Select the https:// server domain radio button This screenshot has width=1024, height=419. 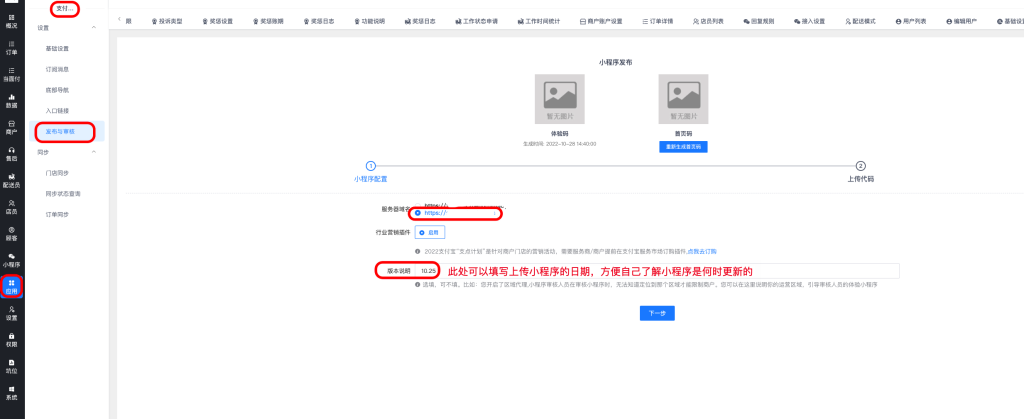418,213
